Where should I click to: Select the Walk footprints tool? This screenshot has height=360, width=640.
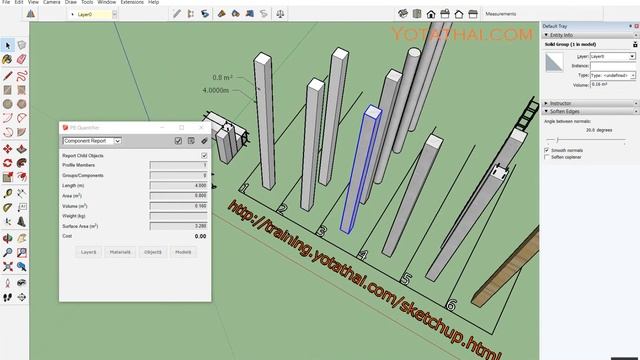[x=7, y=297]
